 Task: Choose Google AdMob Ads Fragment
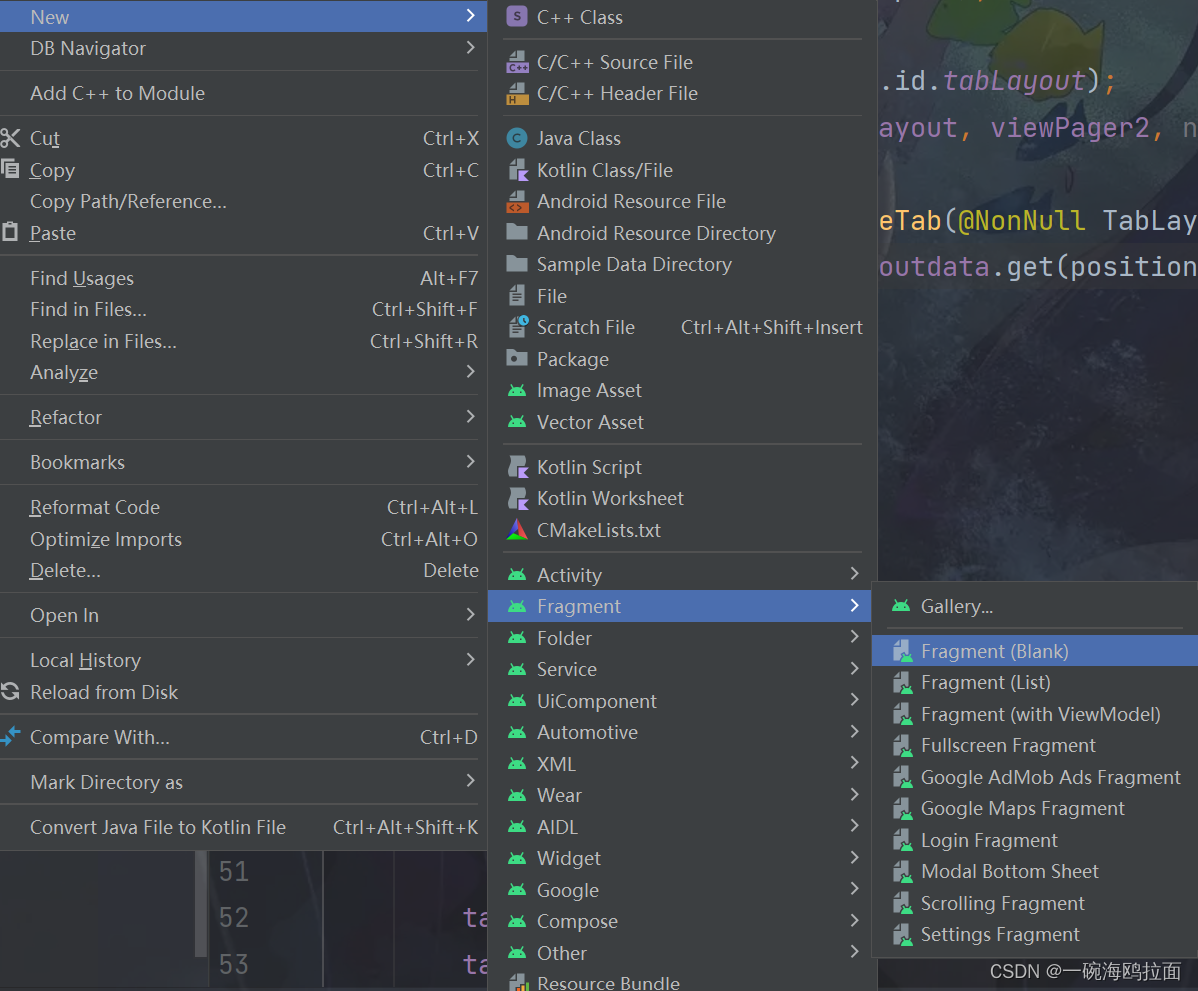(1034, 777)
